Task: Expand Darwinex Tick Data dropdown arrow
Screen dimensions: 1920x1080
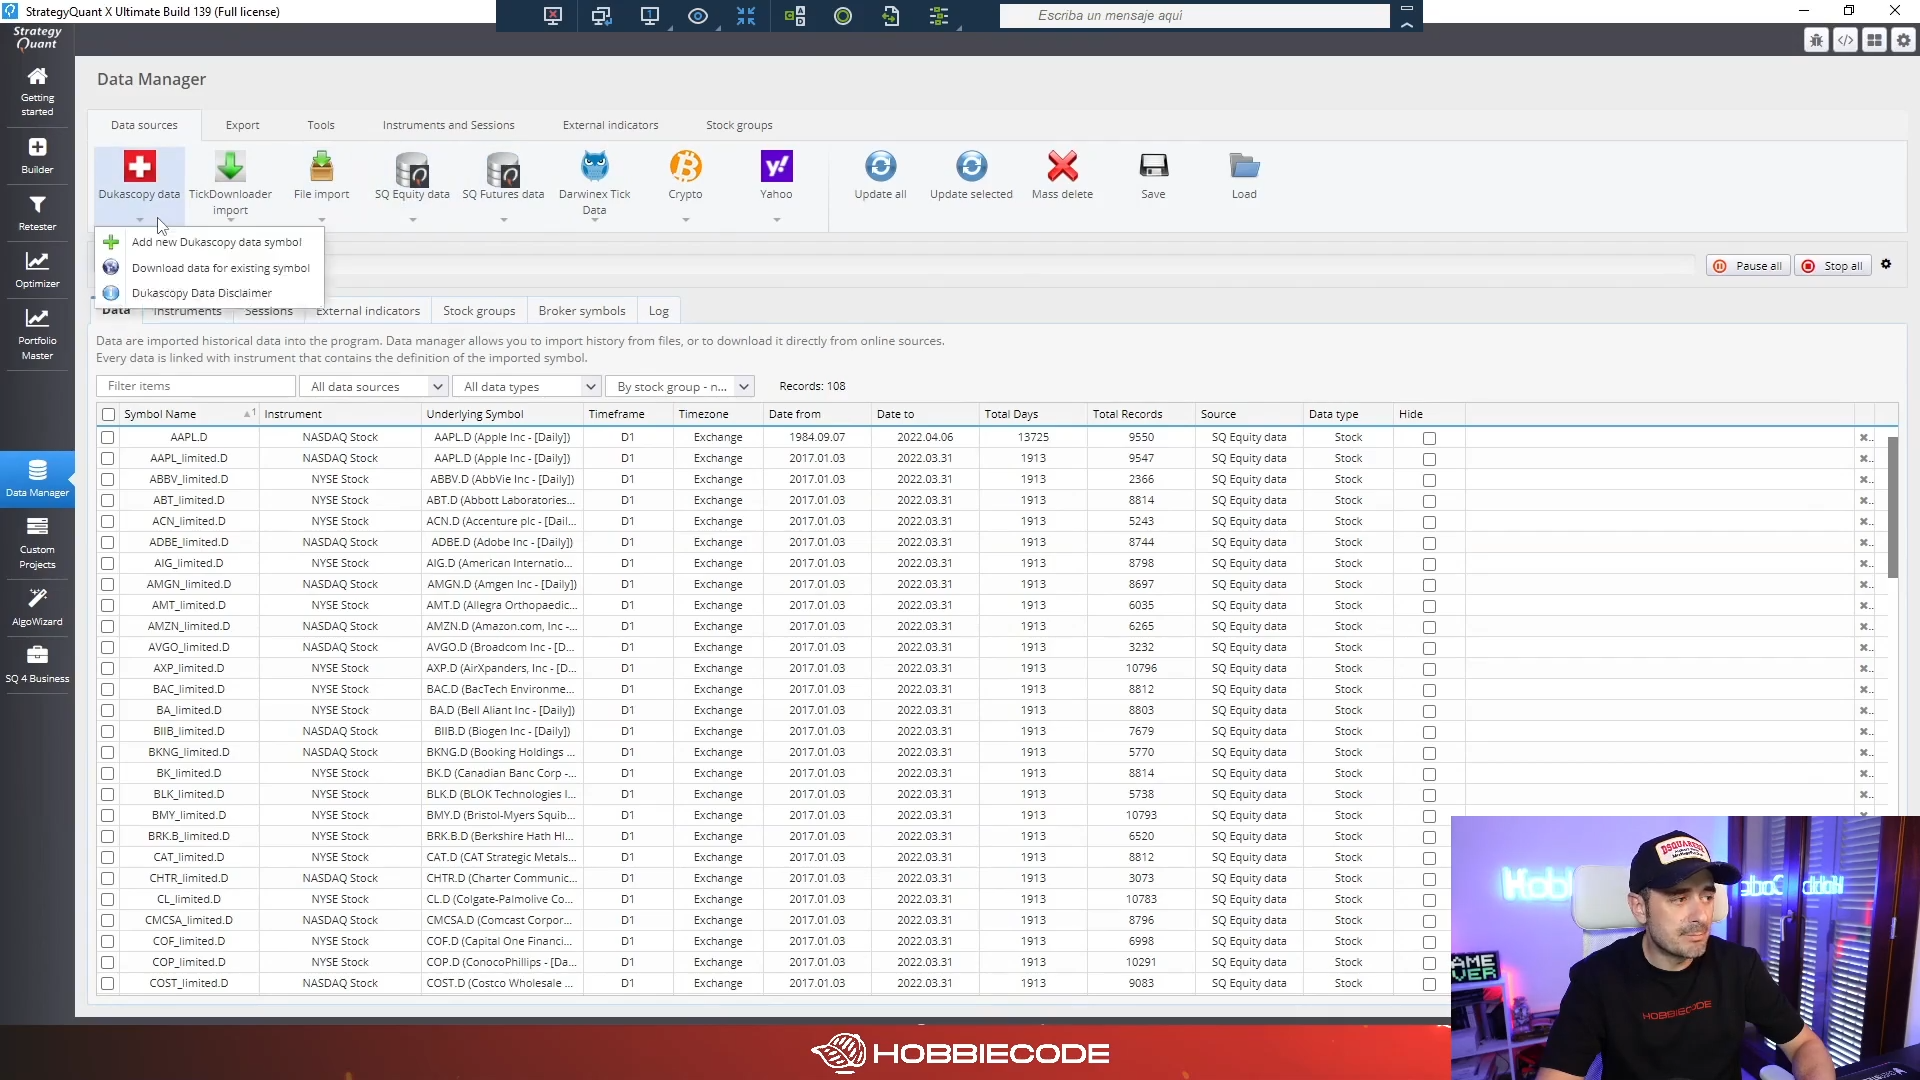Action: coord(594,220)
